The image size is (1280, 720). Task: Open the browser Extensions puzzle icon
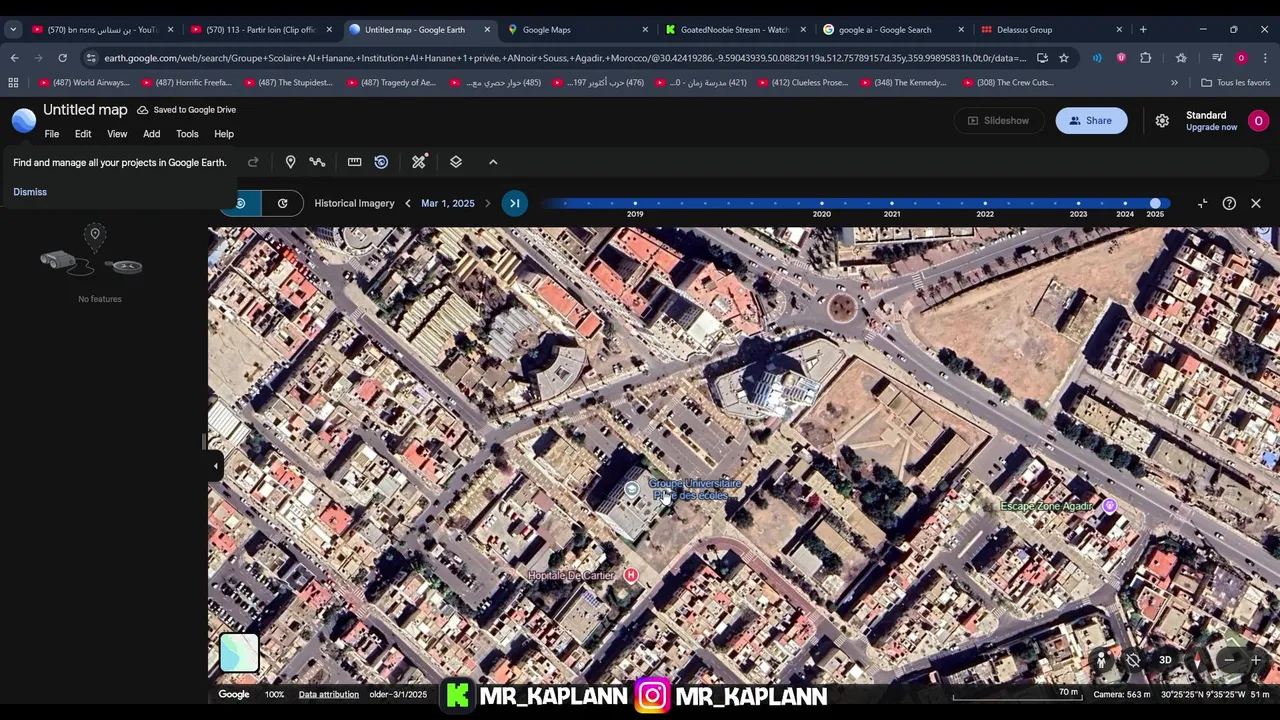point(1146,58)
